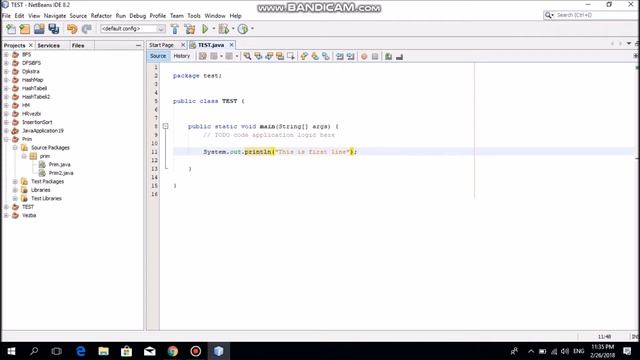640x360 pixels.
Task: Click the Clean and Build Project icon
Action: (x=190, y=29)
